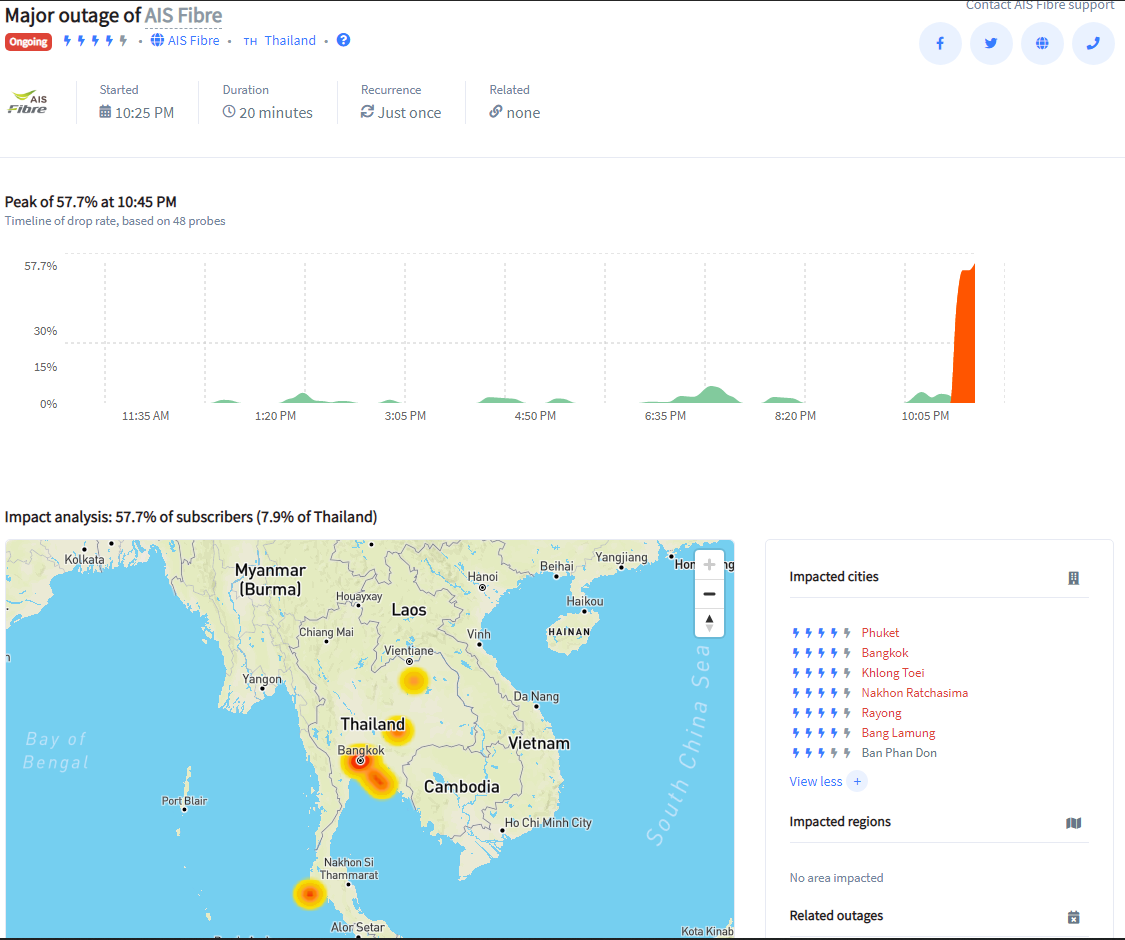This screenshot has width=1125, height=940.
Task: Click the 8:20 PM timeline label
Action: coord(795,416)
